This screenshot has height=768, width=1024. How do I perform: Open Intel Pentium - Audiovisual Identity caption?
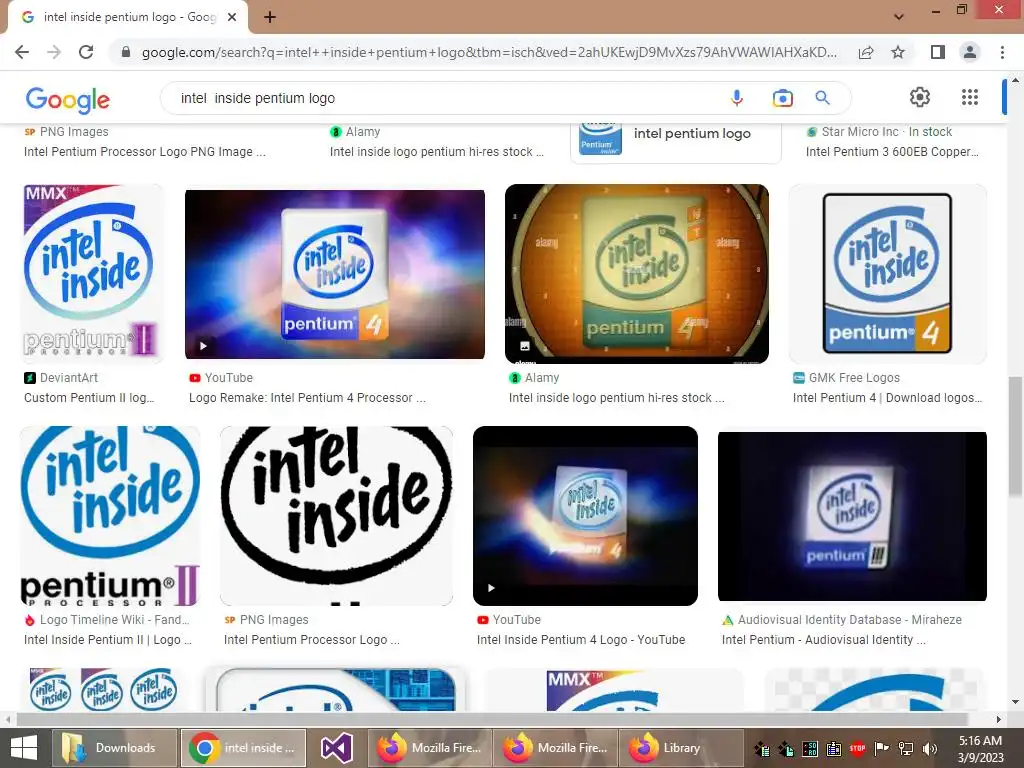(x=824, y=640)
